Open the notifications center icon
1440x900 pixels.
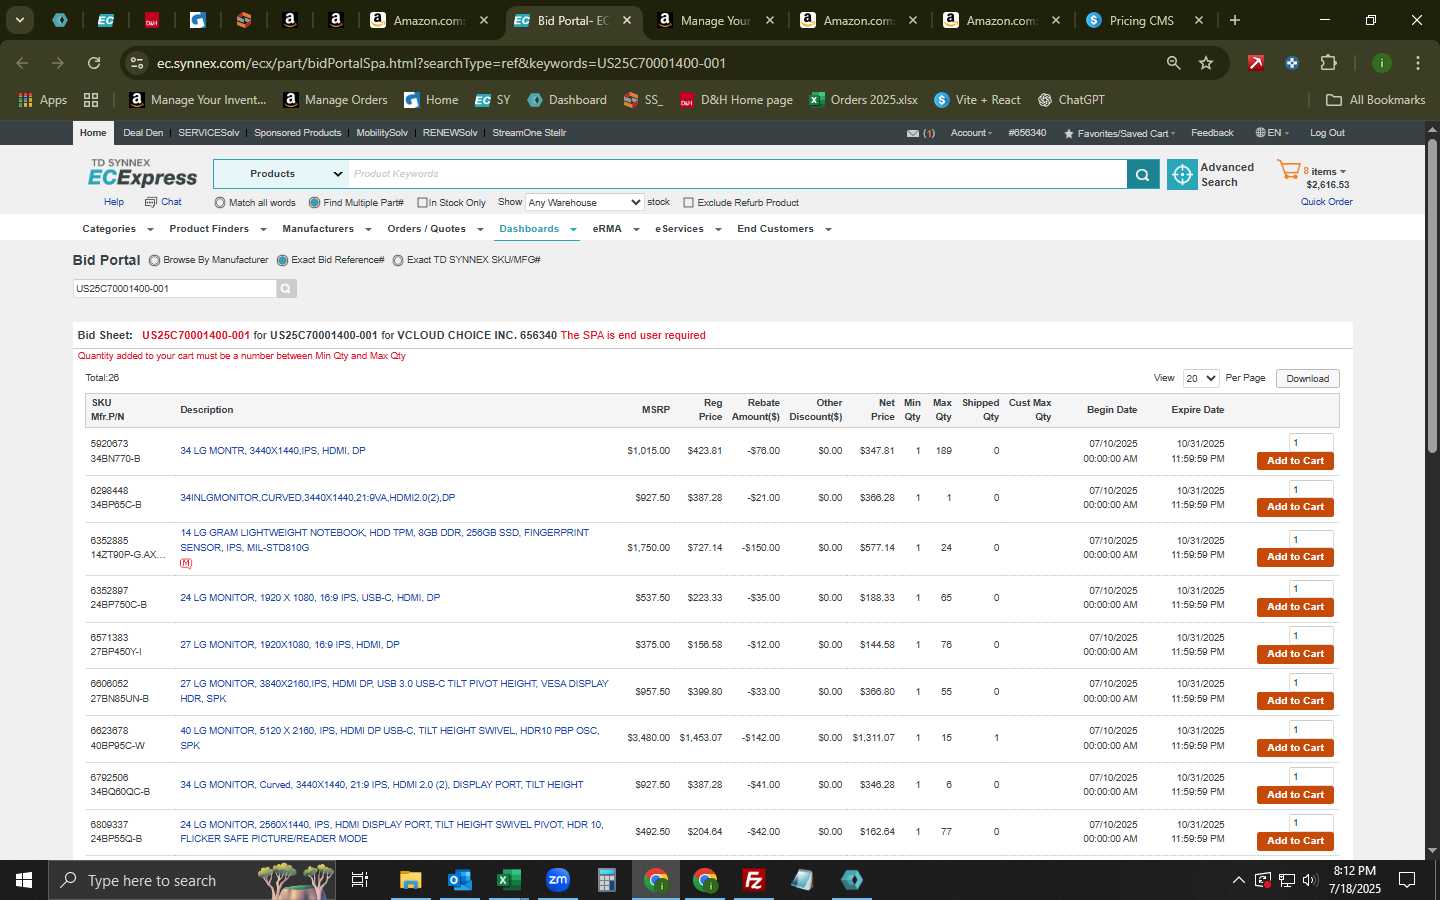point(1407,880)
